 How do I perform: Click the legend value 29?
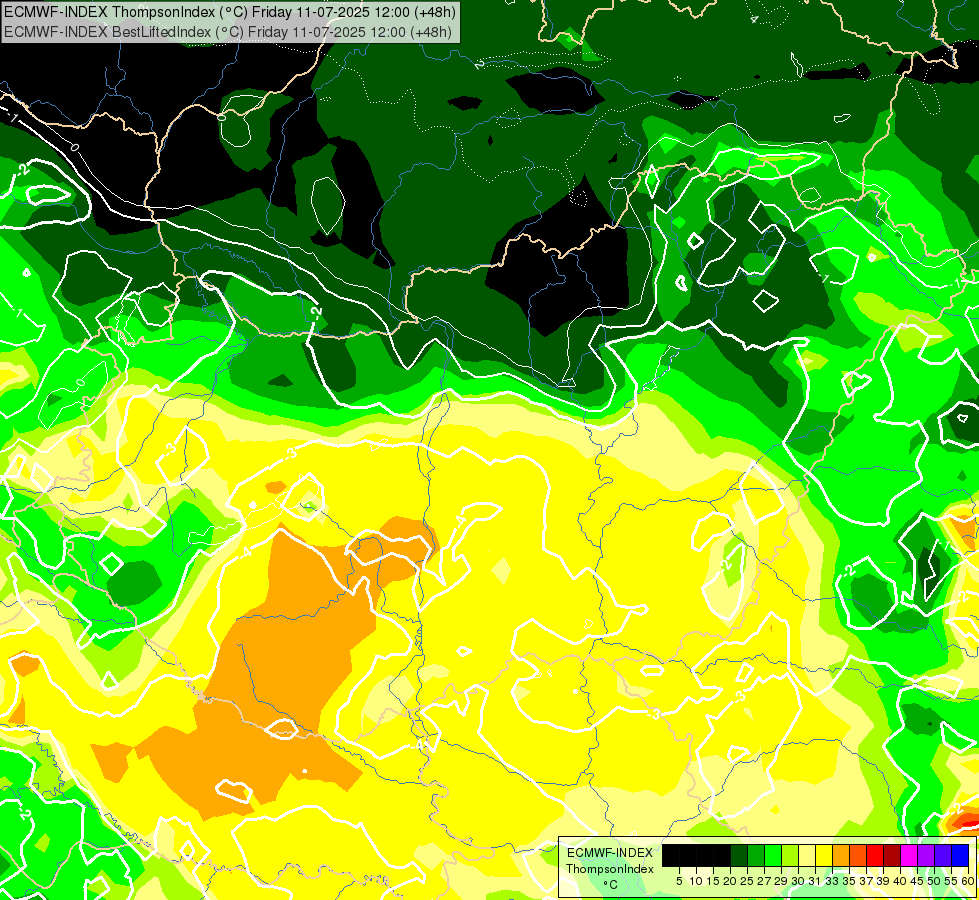click(x=781, y=881)
